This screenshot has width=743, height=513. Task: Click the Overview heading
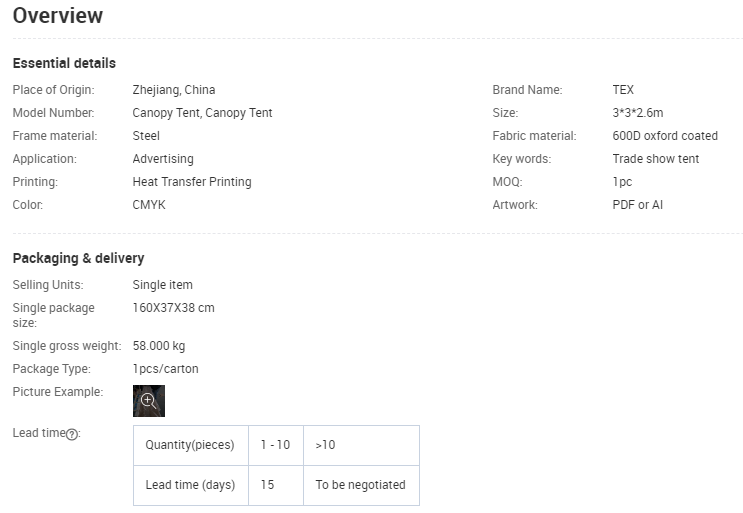click(x=58, y=16)
